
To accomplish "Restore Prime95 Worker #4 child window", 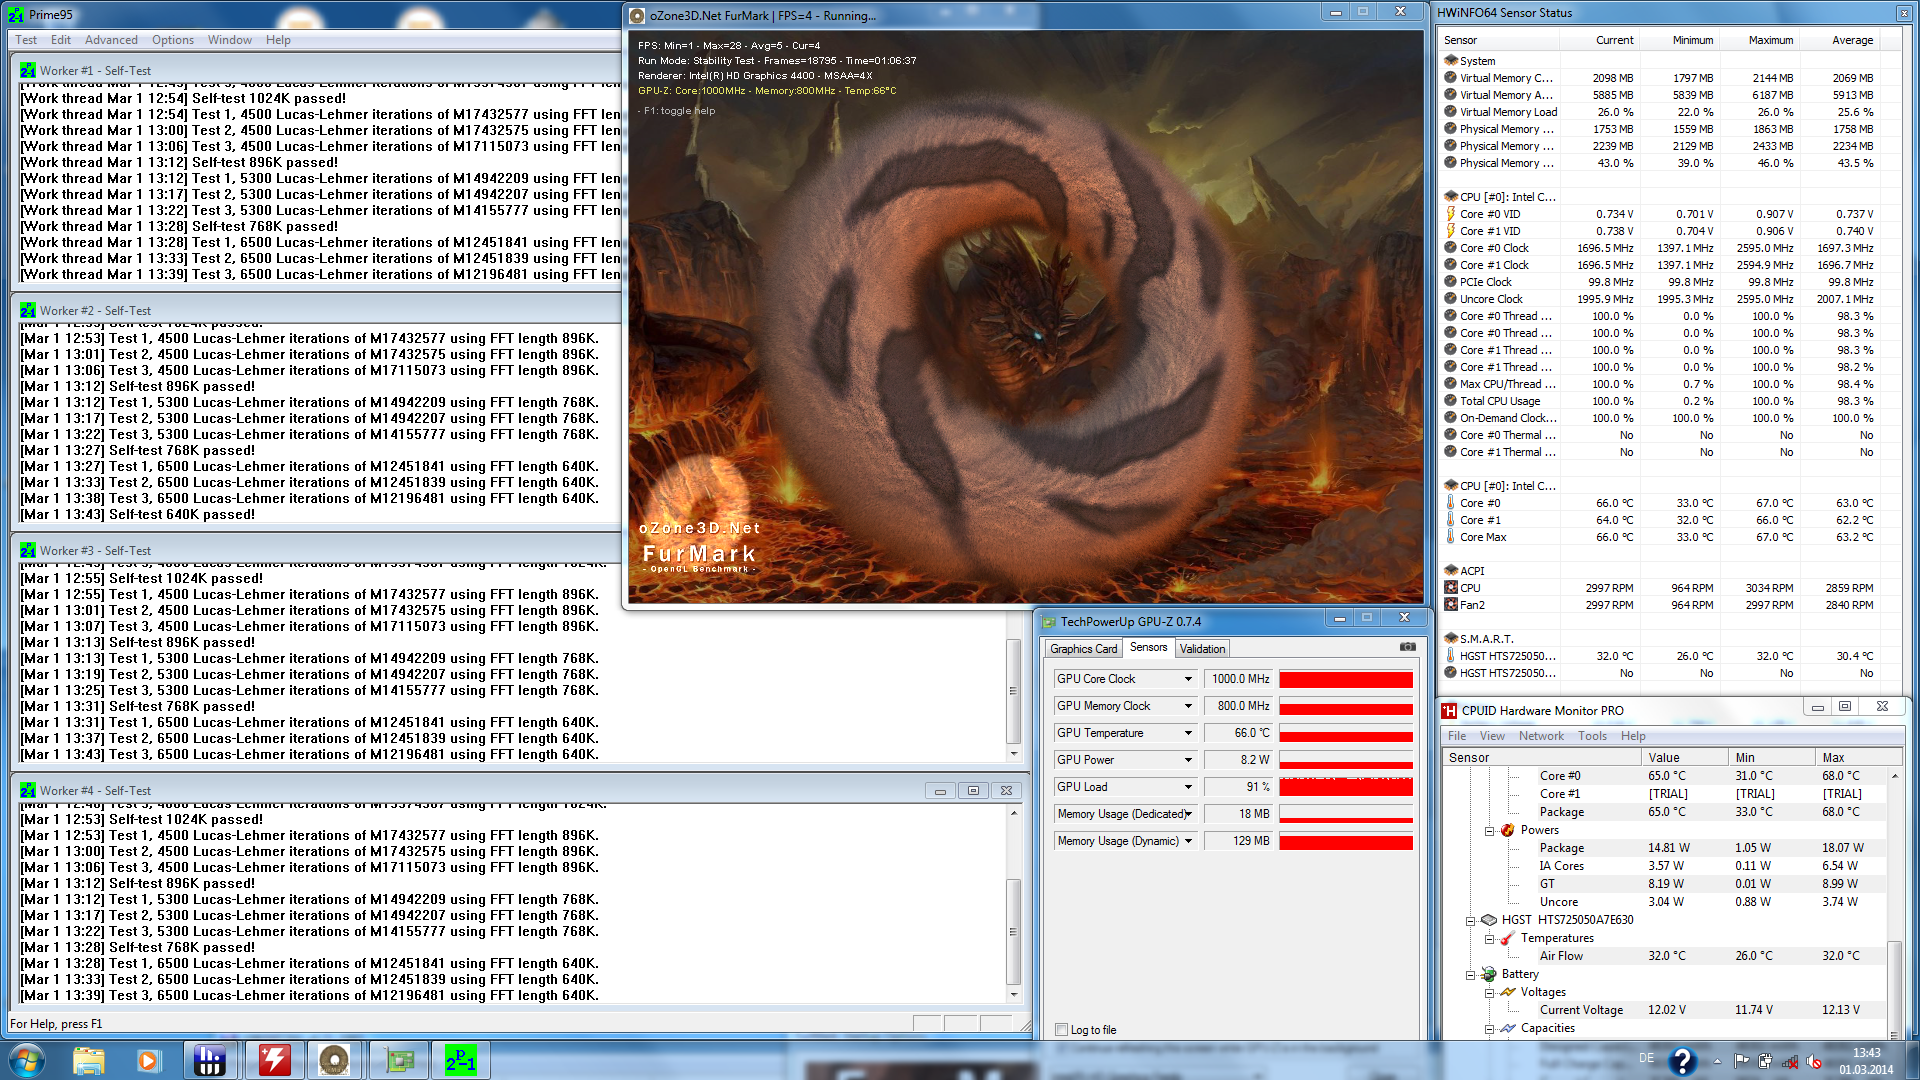I will tap(973, 791).
